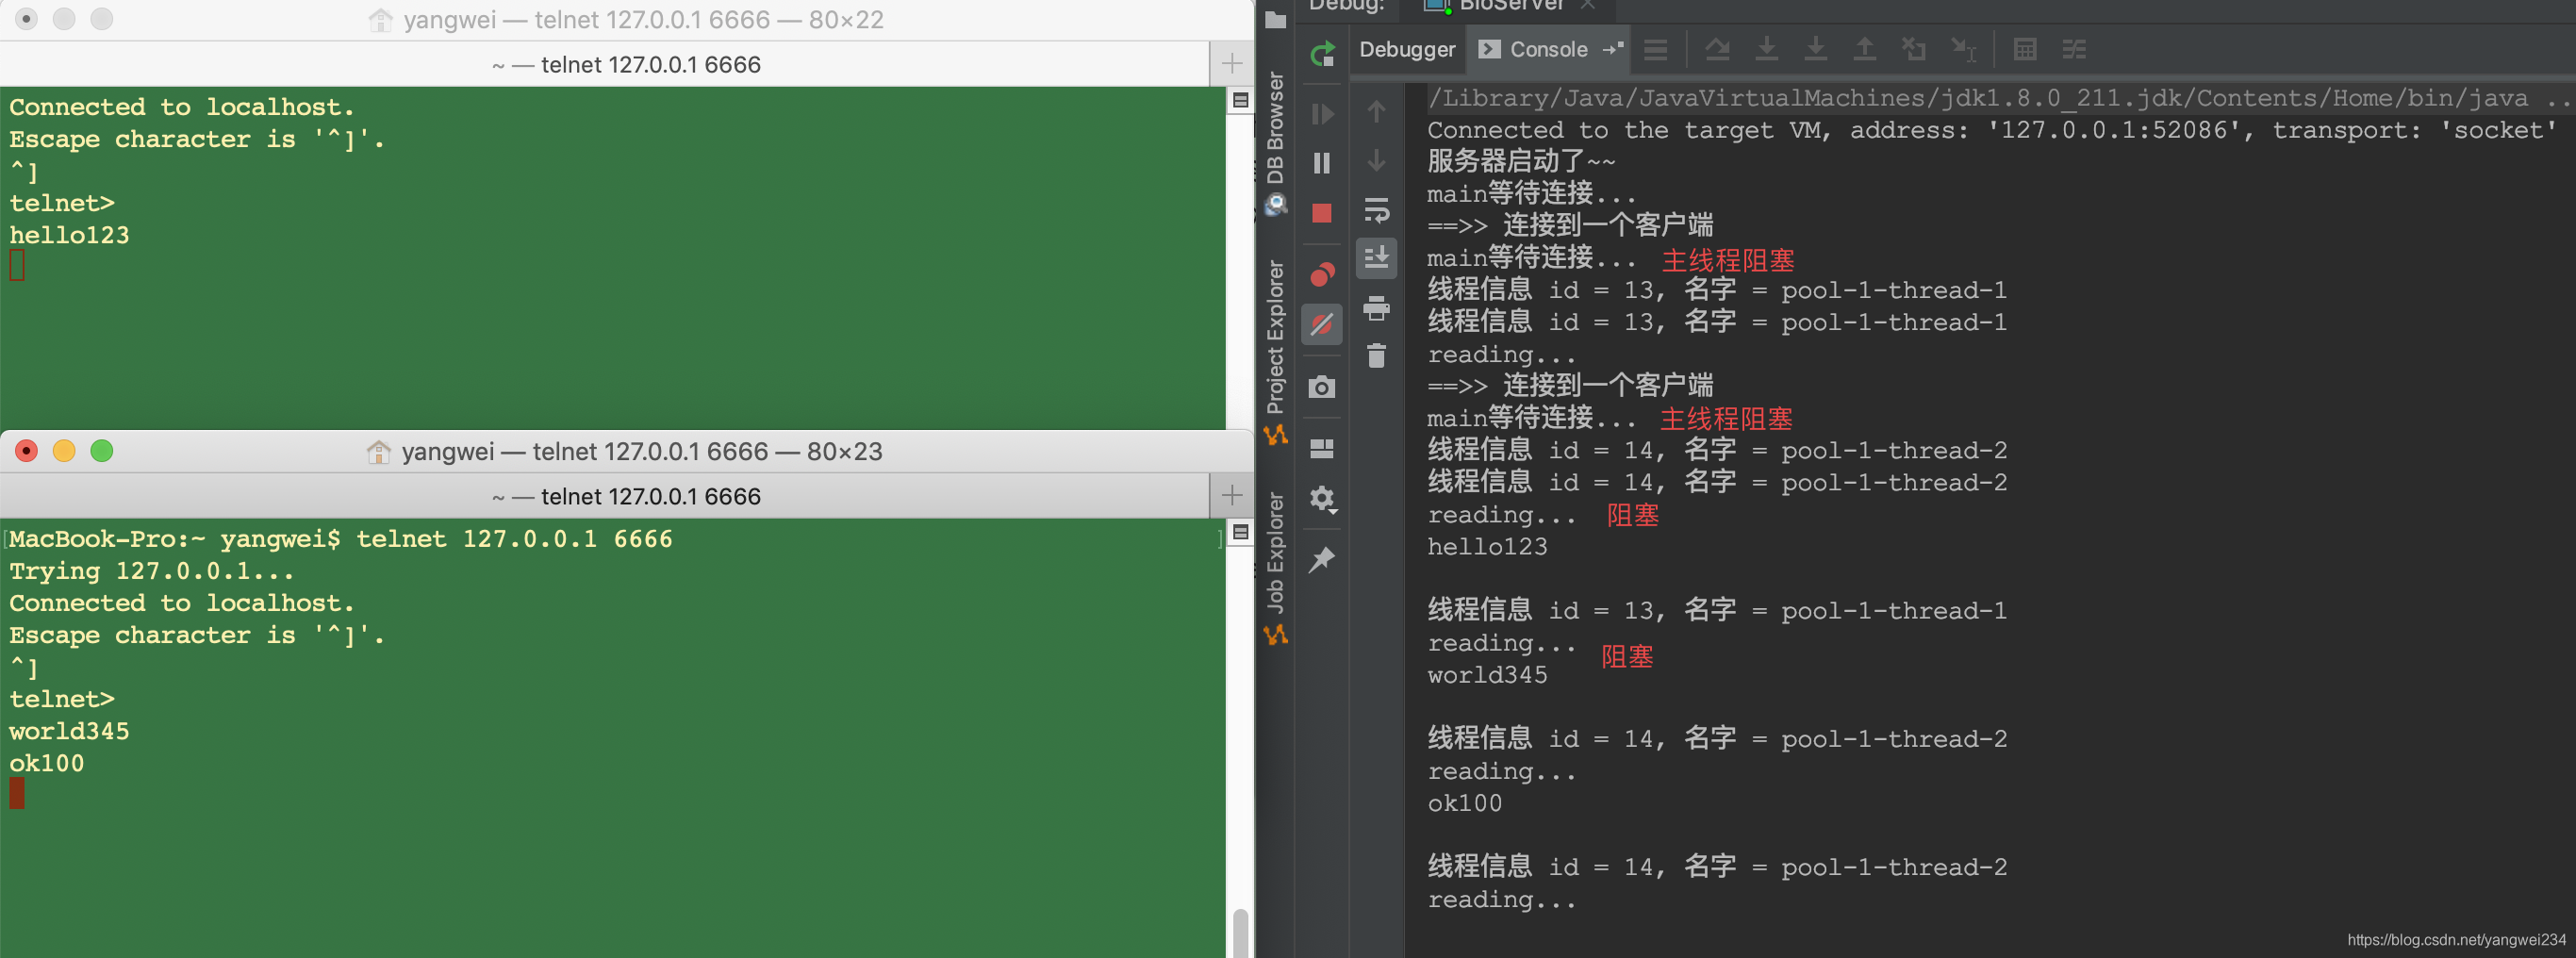Click the Resume Program icon
Screen dimensions: 2576x958
click(x=1322, y=114)
